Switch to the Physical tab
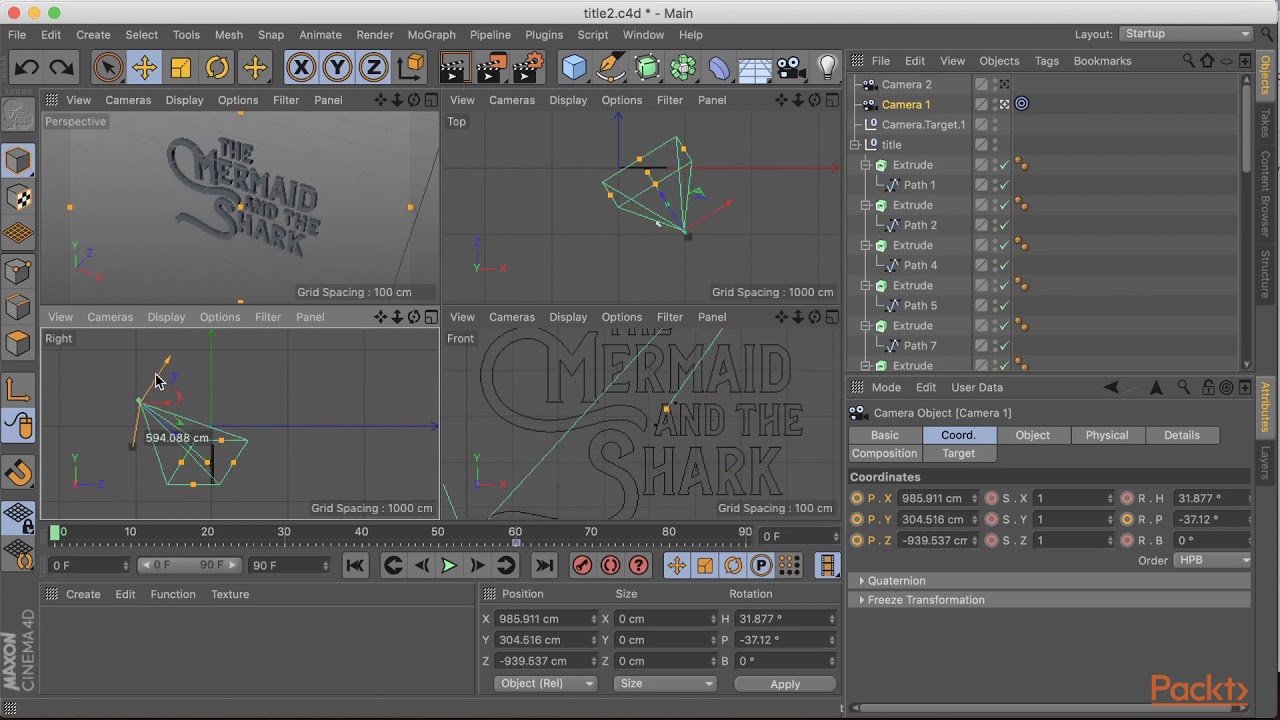Screen dimensions: 1280x720 pos(1106,435)
